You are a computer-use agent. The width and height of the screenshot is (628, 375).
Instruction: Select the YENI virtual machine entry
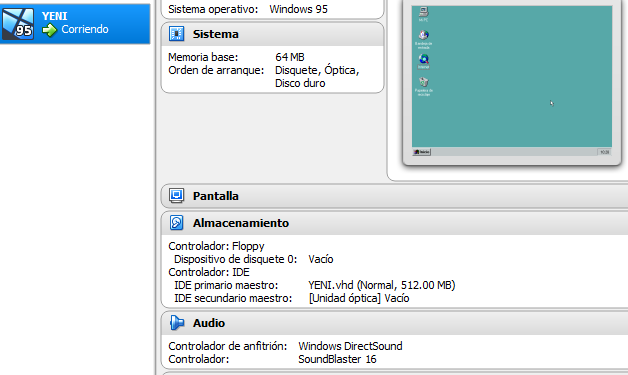(75, 24)
